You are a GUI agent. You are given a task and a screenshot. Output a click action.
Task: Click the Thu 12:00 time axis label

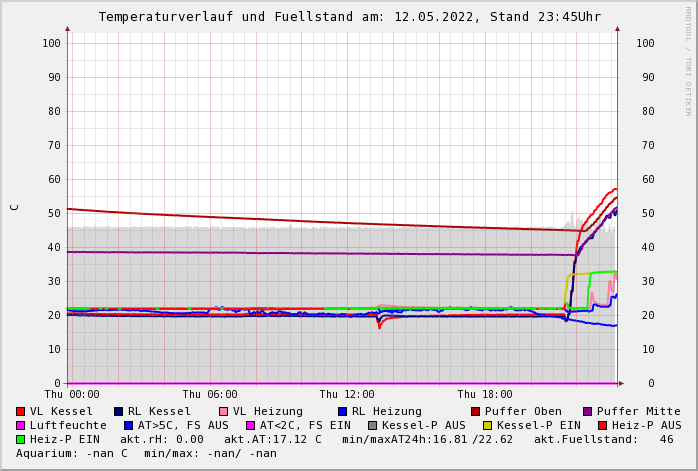pyautogui.click(x=347, y=394)
